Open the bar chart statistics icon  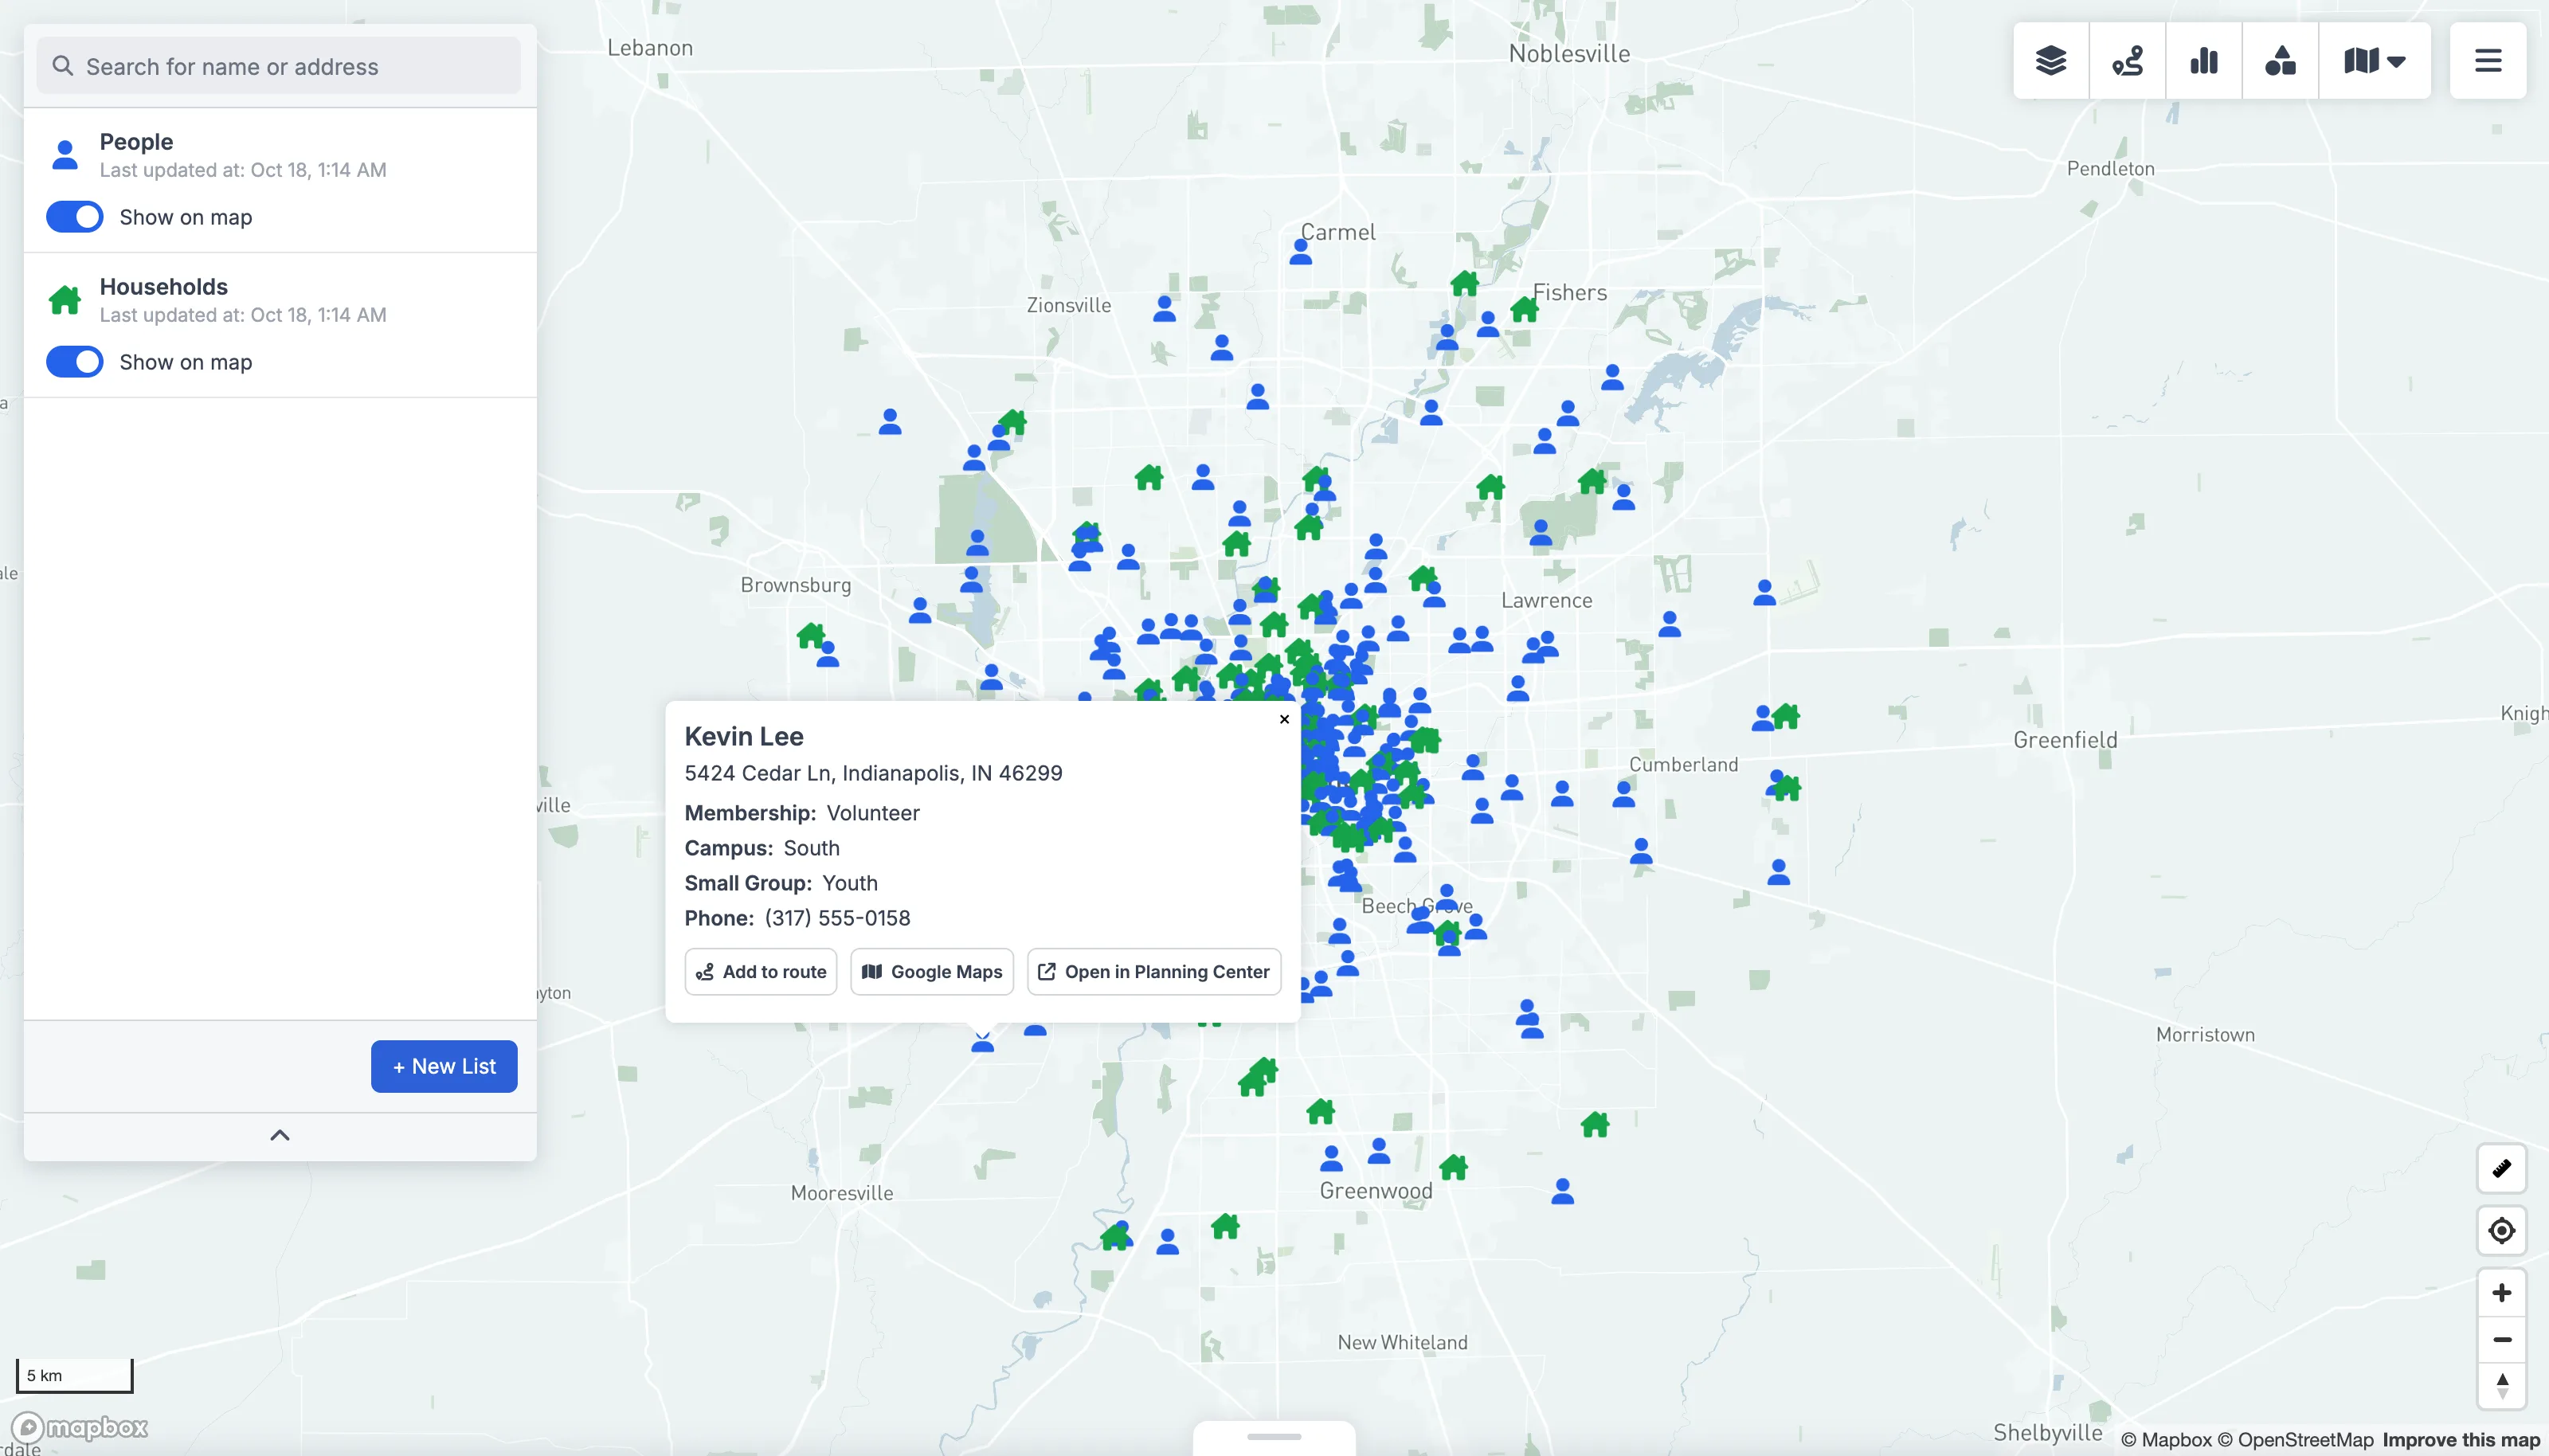click(x=2204, y=61)
